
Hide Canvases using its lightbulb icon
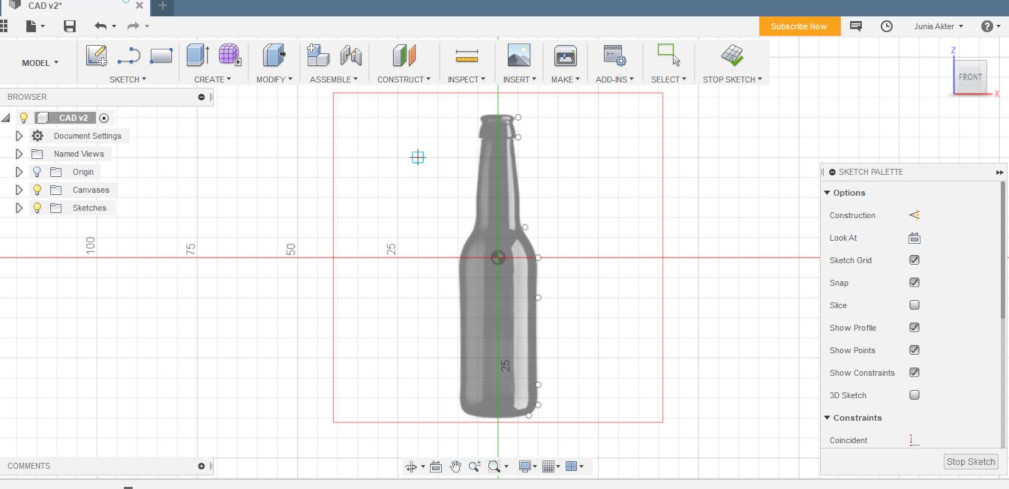point(37,190)
